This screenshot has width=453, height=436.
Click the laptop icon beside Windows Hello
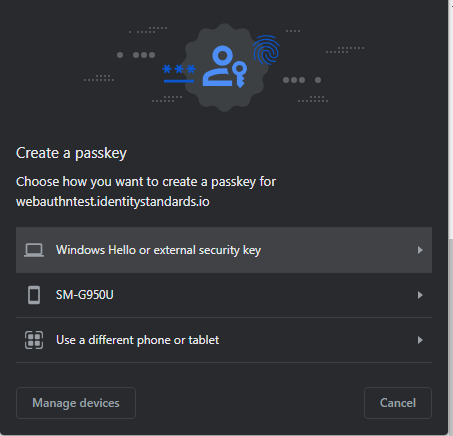click(34, 250)
